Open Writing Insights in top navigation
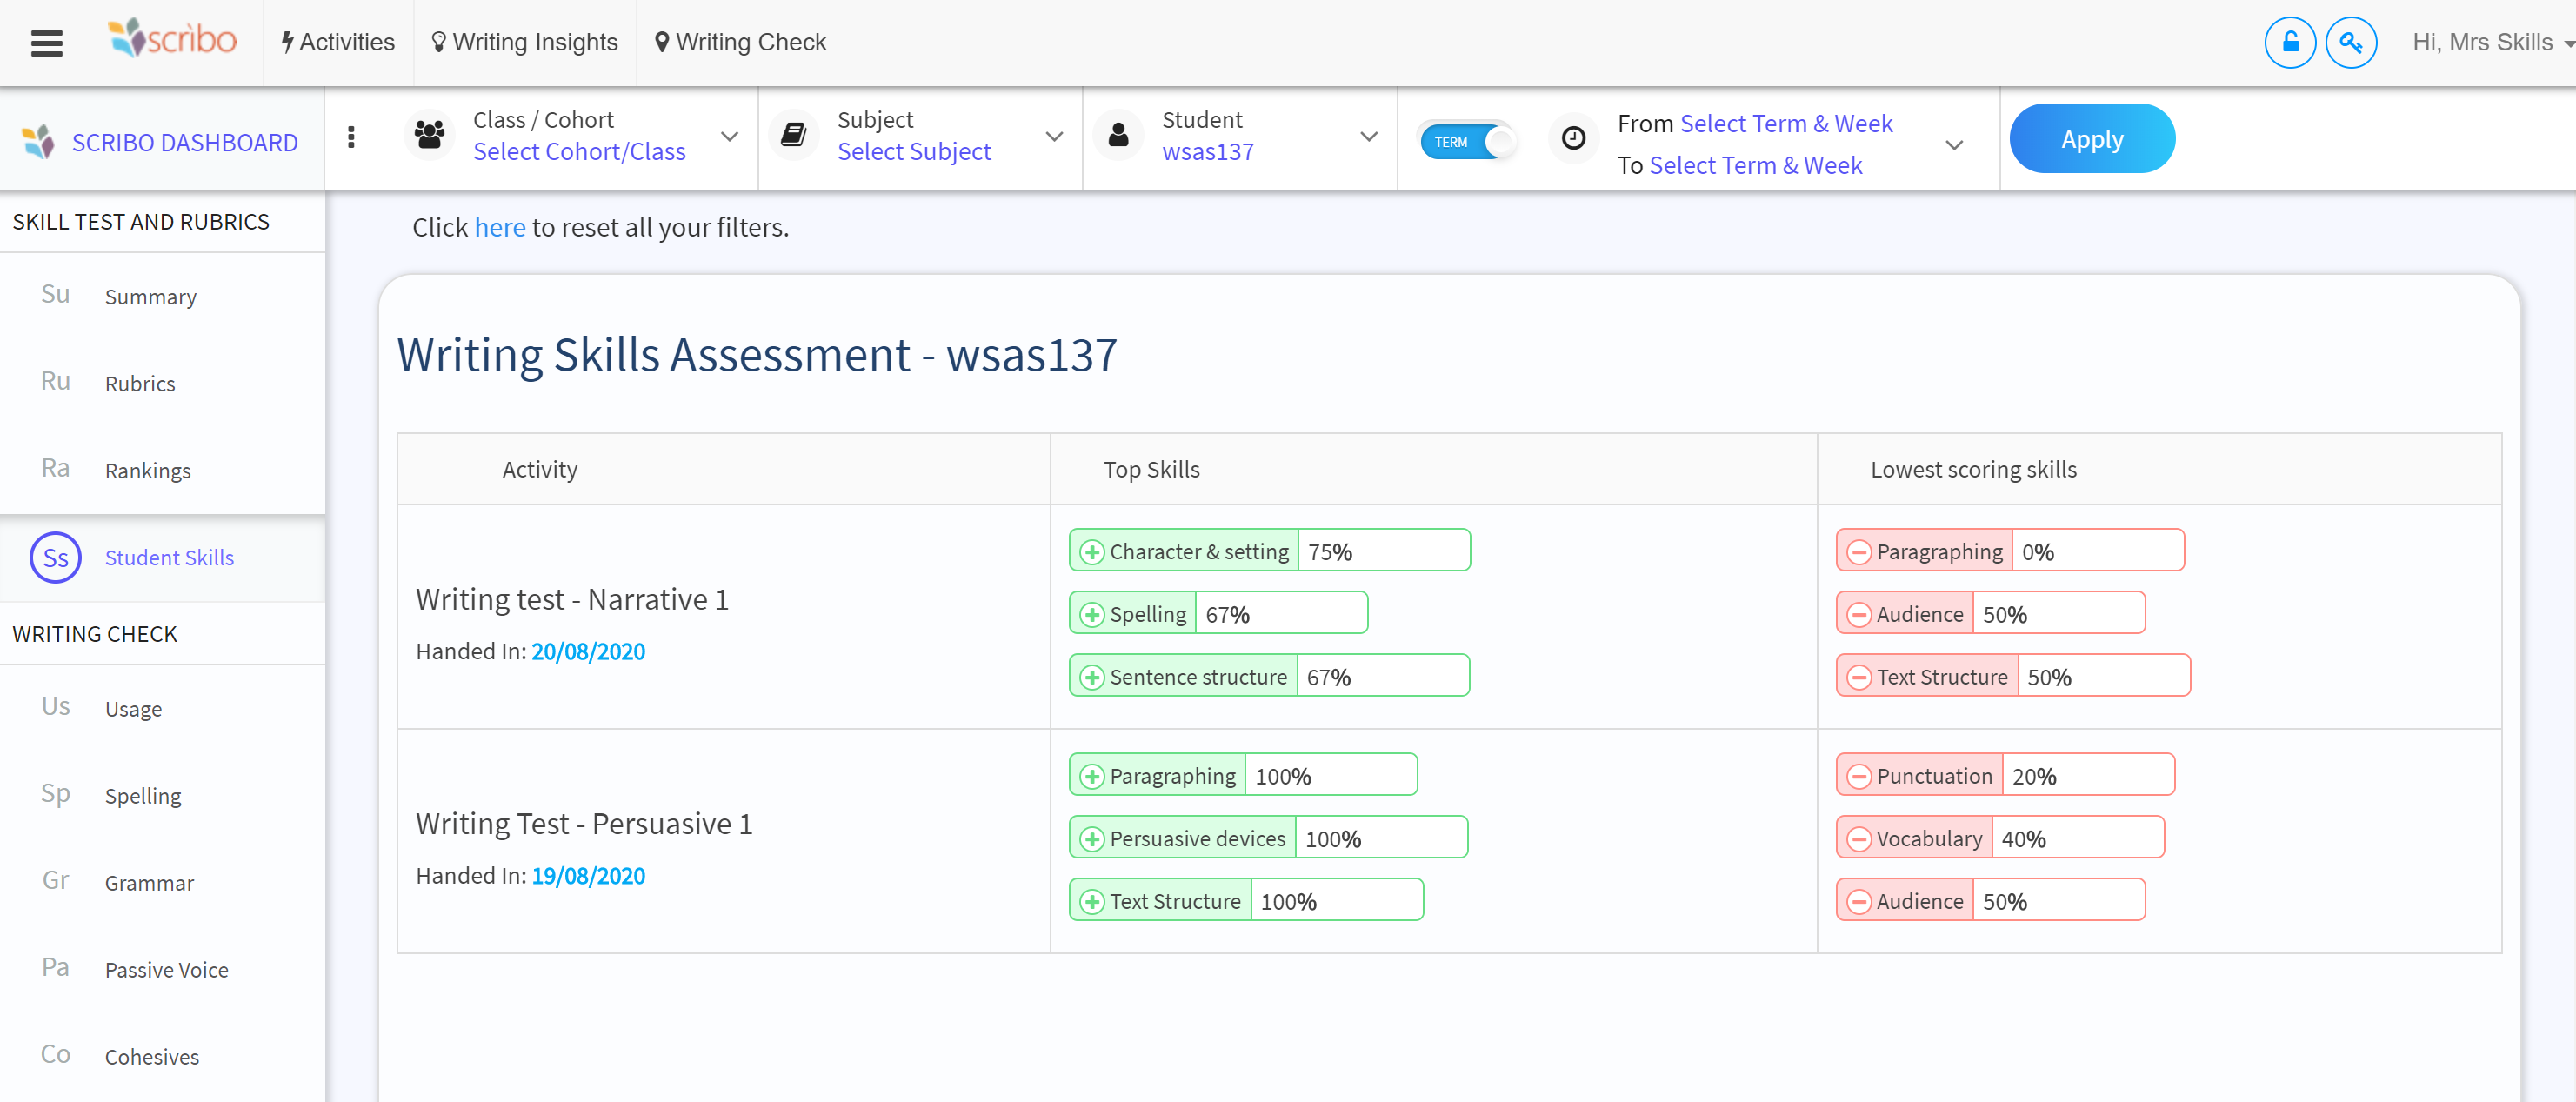The width and height of the screenshot is (2576, 1102). point(525,42)
